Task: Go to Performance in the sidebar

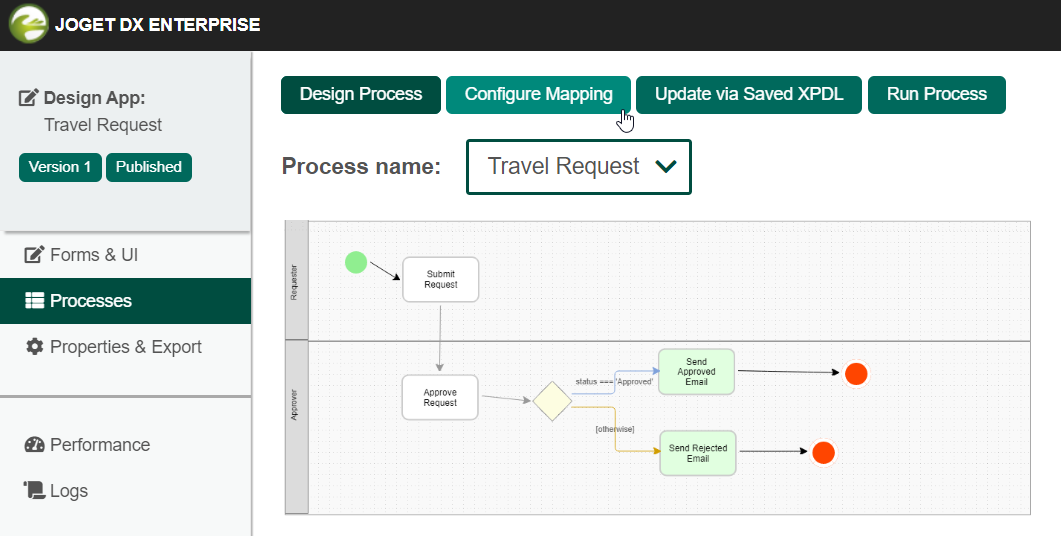Action: 100,445
